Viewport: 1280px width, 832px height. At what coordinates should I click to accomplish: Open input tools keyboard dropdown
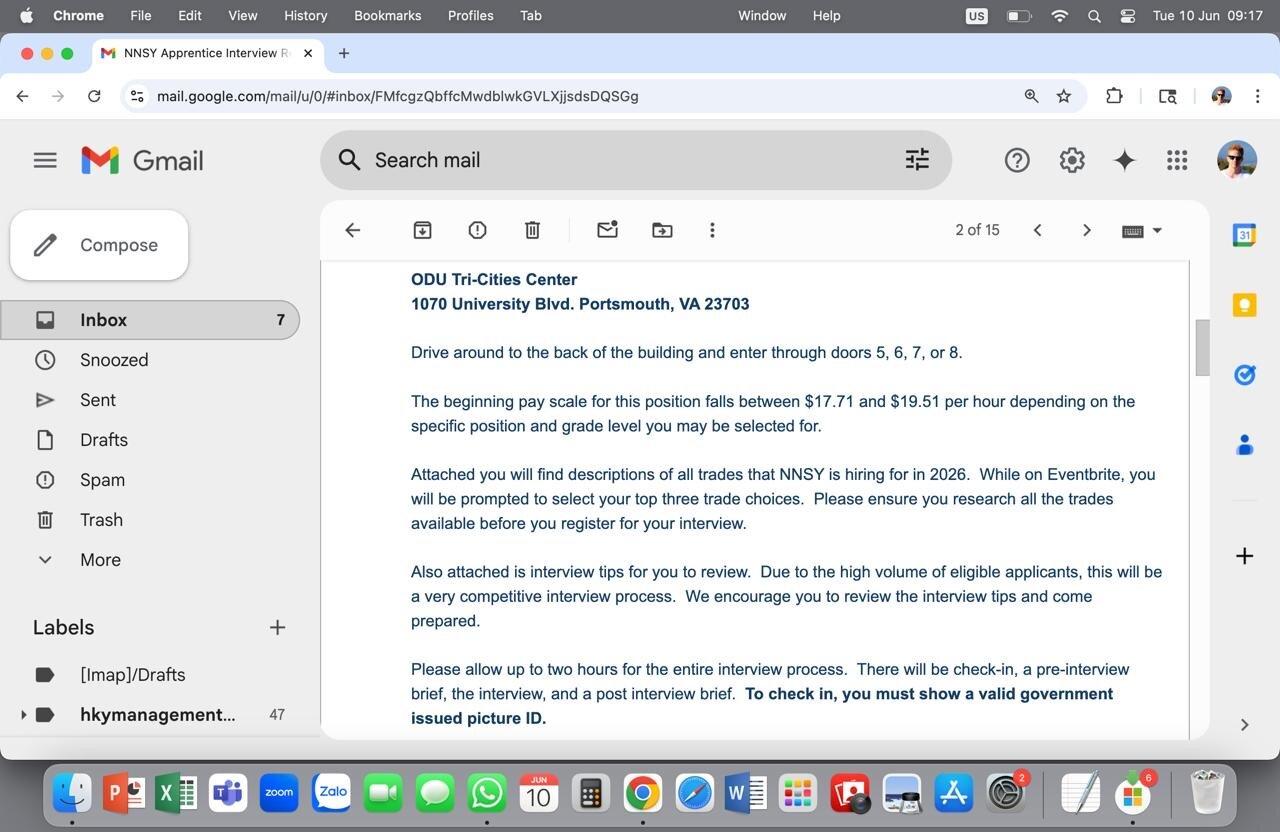pyautogui.click(x=1142, y=230)
